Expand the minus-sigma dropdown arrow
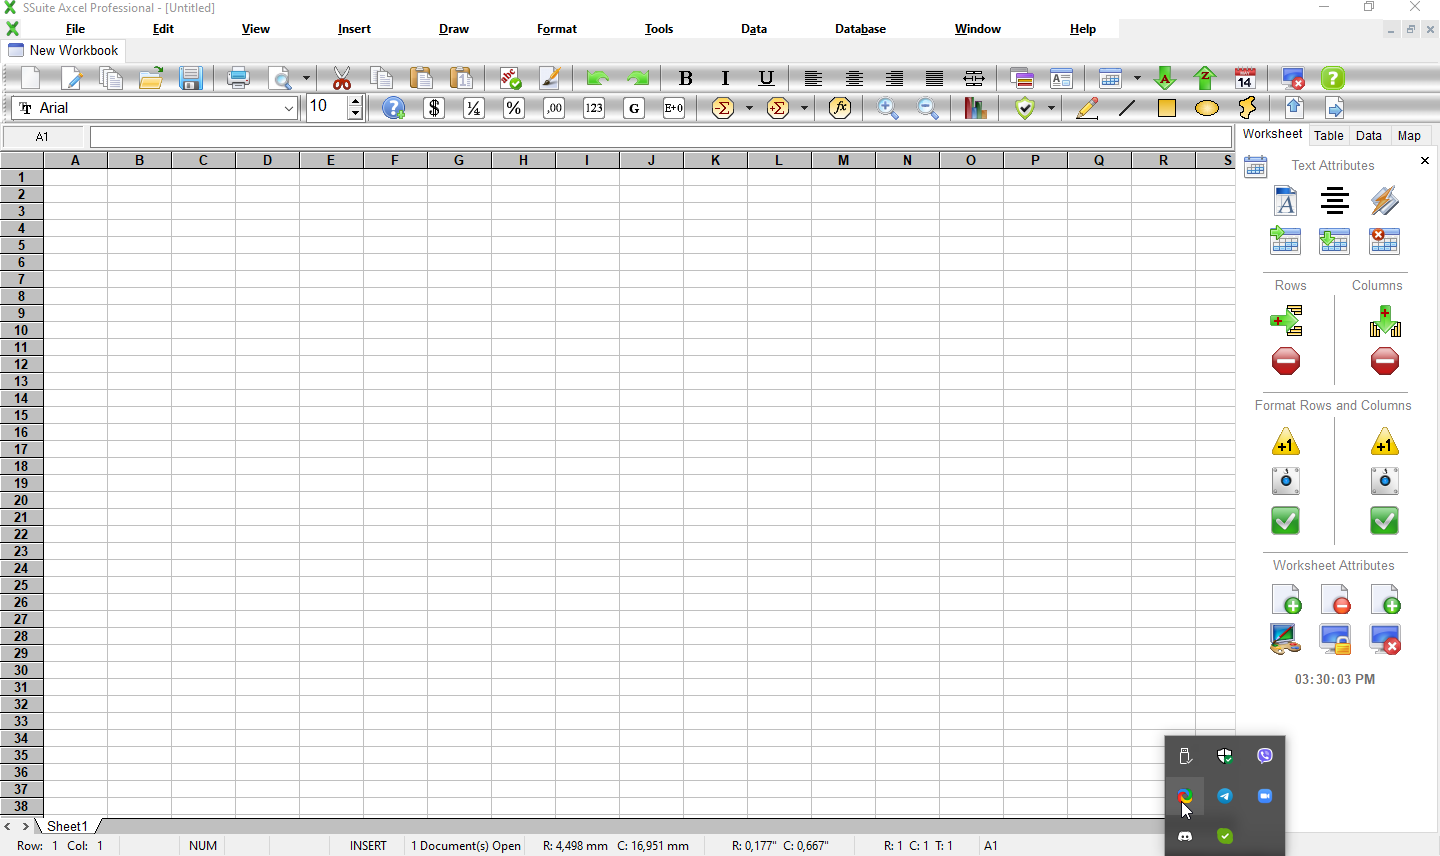This screenshot has height=856, width=1440. (x=749, y=108)
